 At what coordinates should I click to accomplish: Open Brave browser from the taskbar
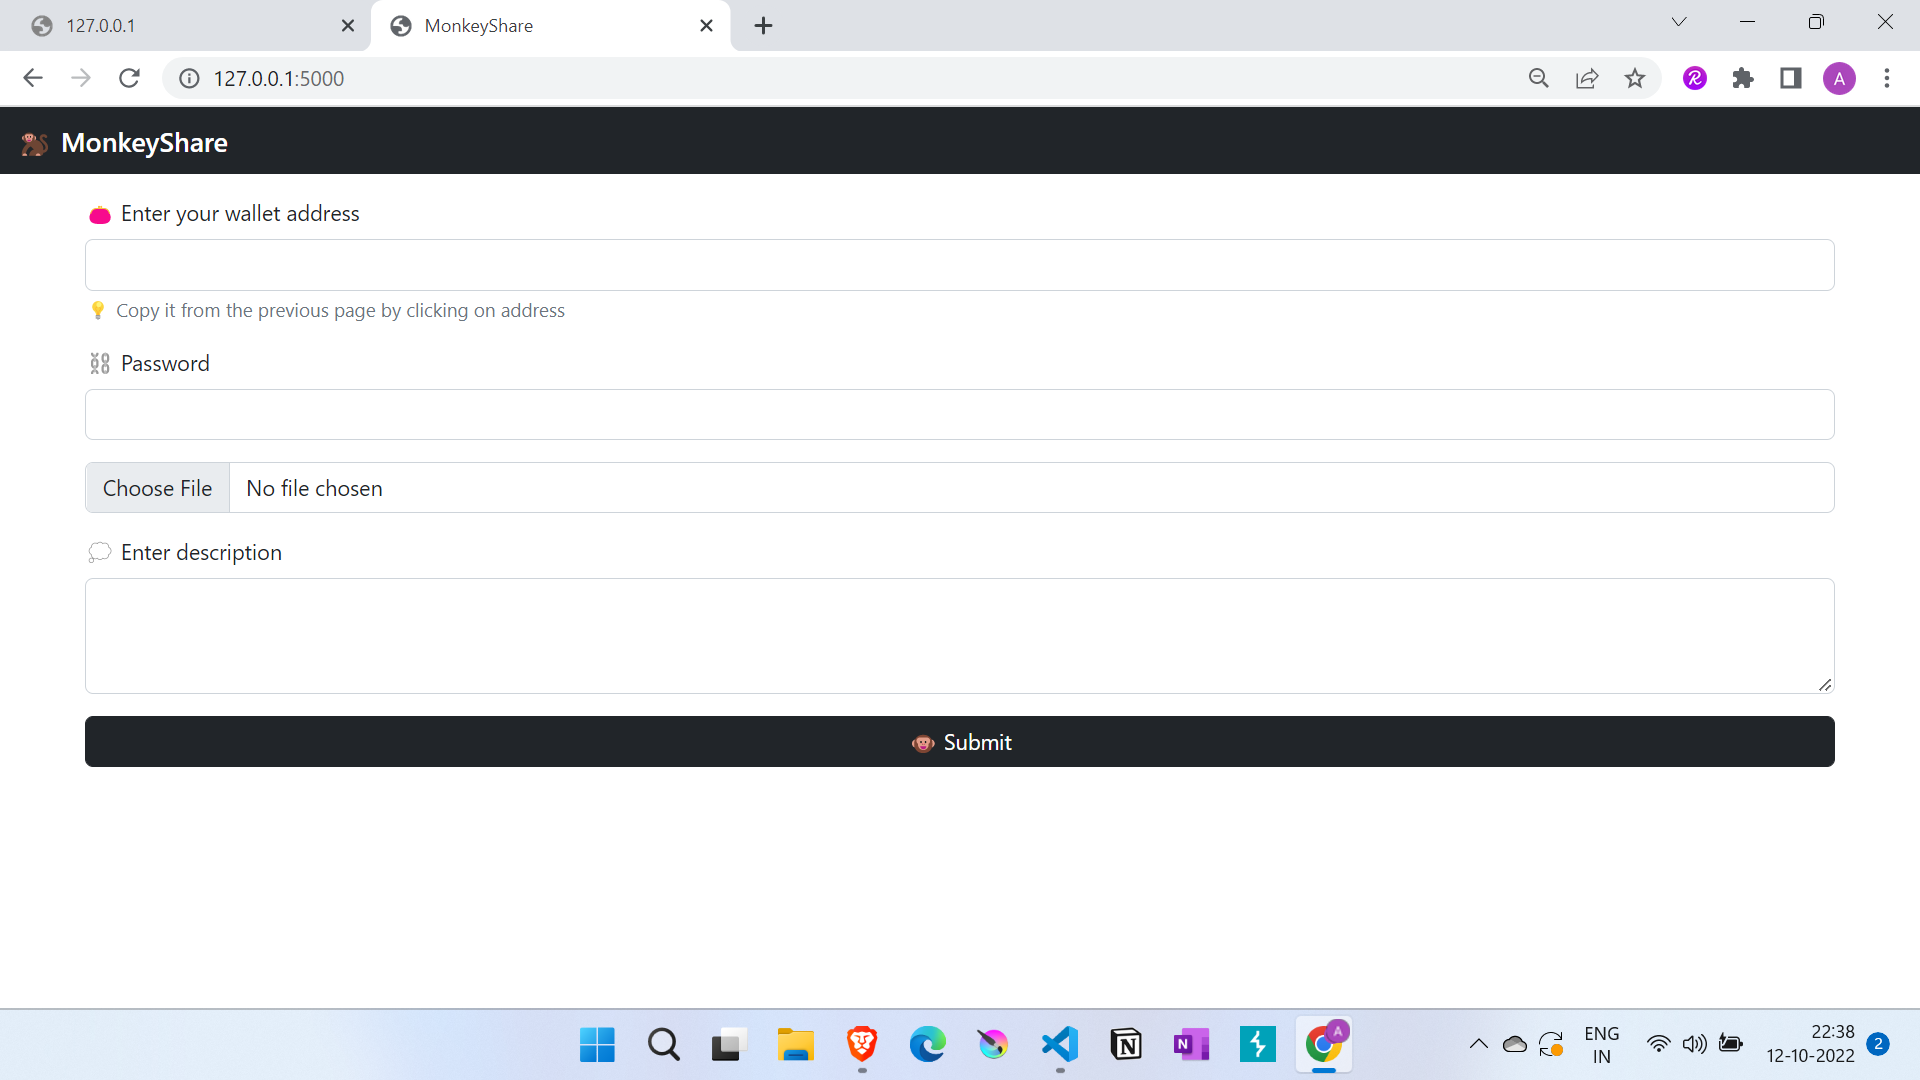pos(861,1044)
